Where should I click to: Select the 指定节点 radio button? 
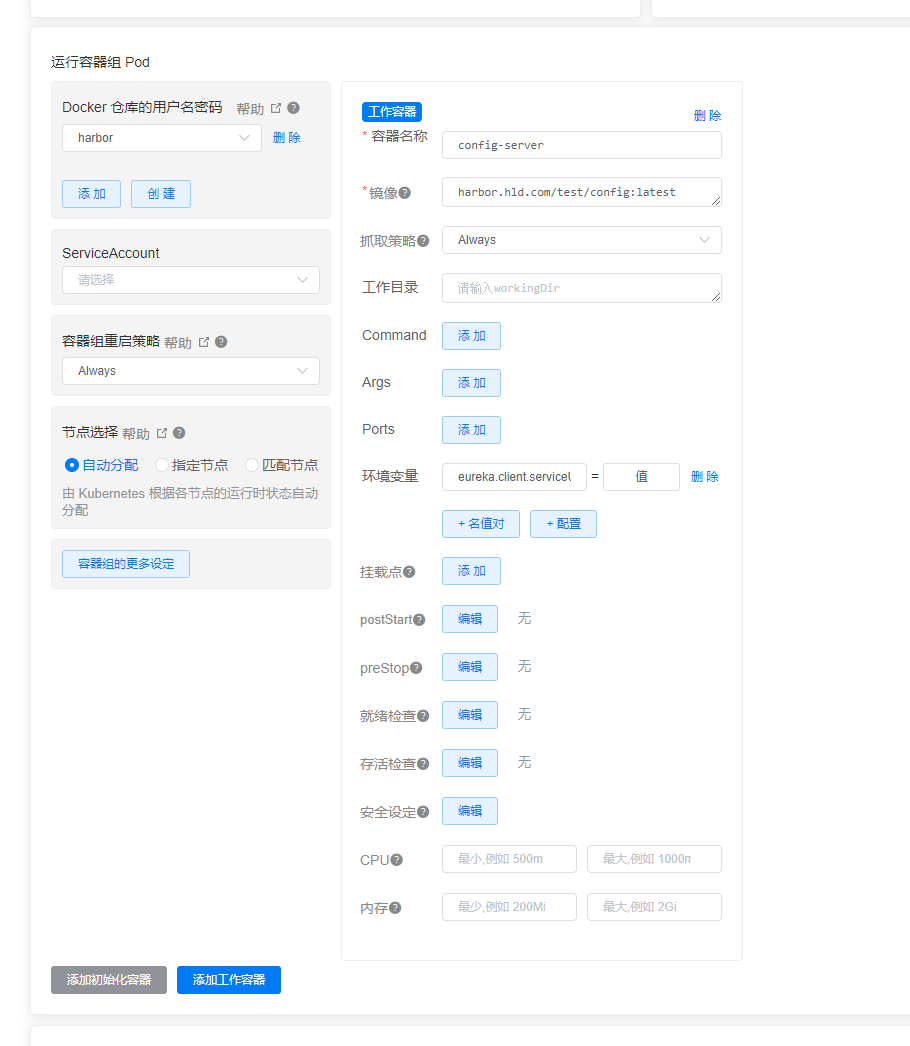(160, 464)
